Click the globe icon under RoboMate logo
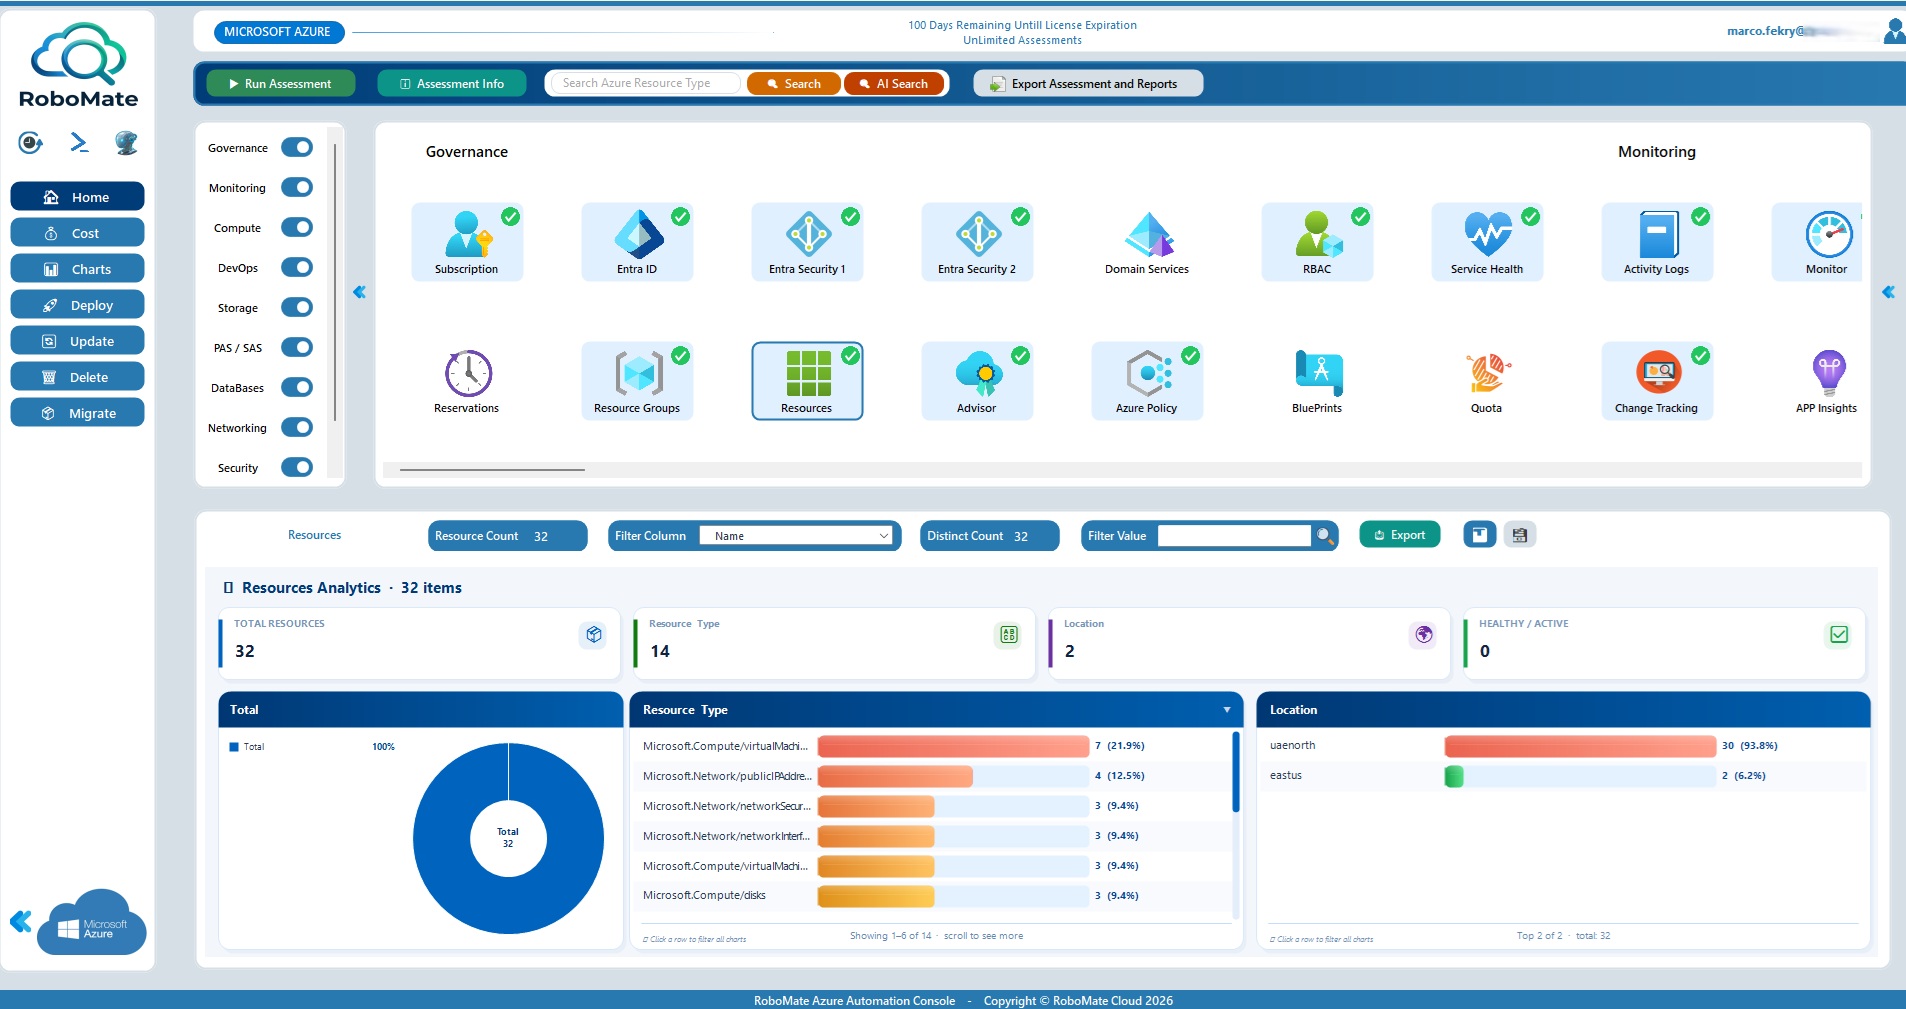This screenshot has width=1906, height=1009. click(x=126, y=143)
